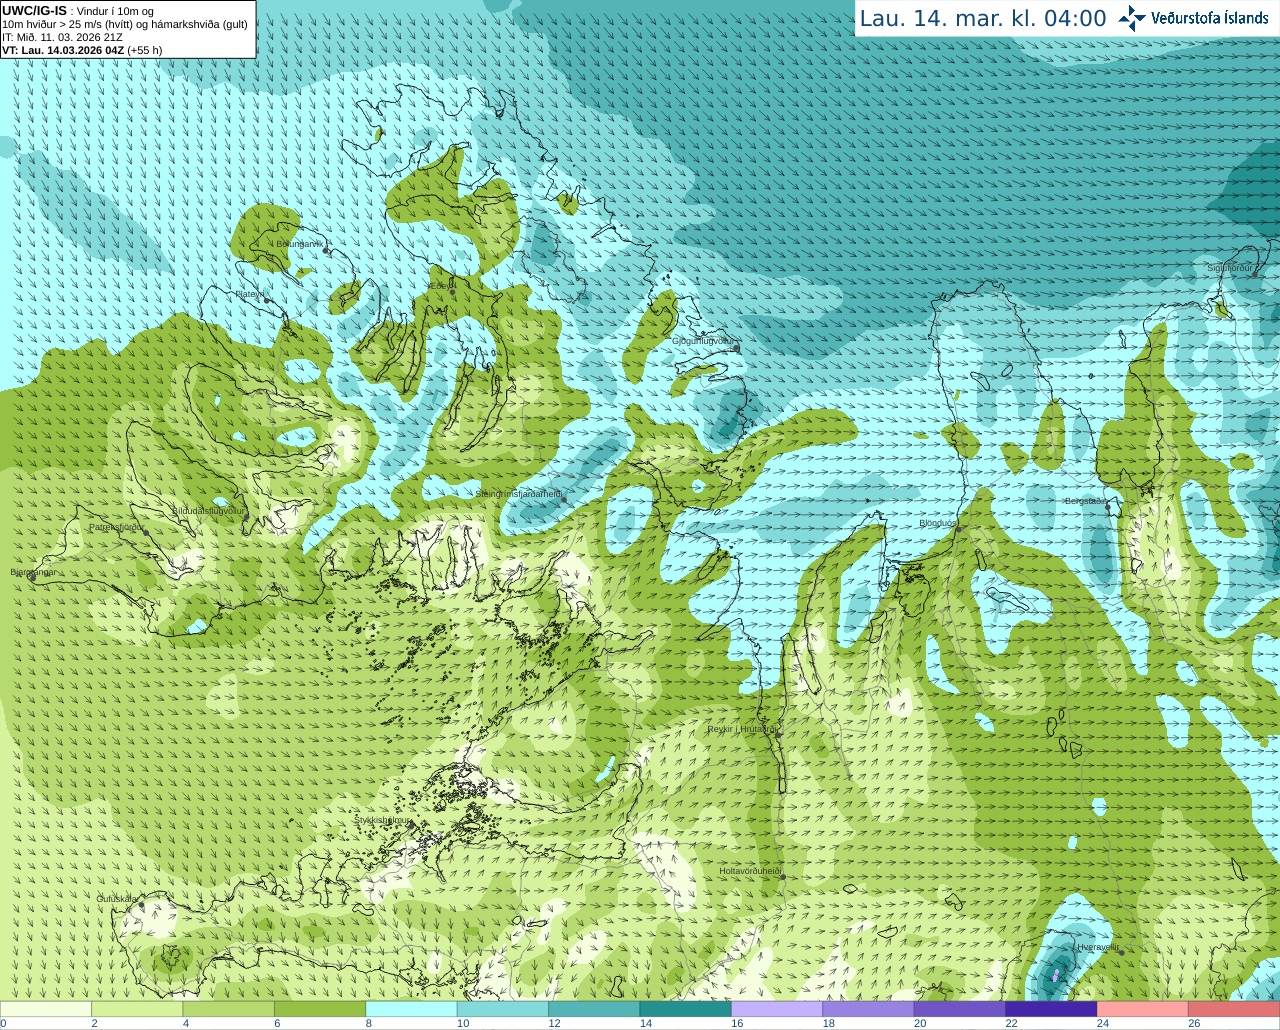Select the 10–12 m/s turquoise swatch
This screenshot has height=1030, width=1280.
tap(503, 1009)
